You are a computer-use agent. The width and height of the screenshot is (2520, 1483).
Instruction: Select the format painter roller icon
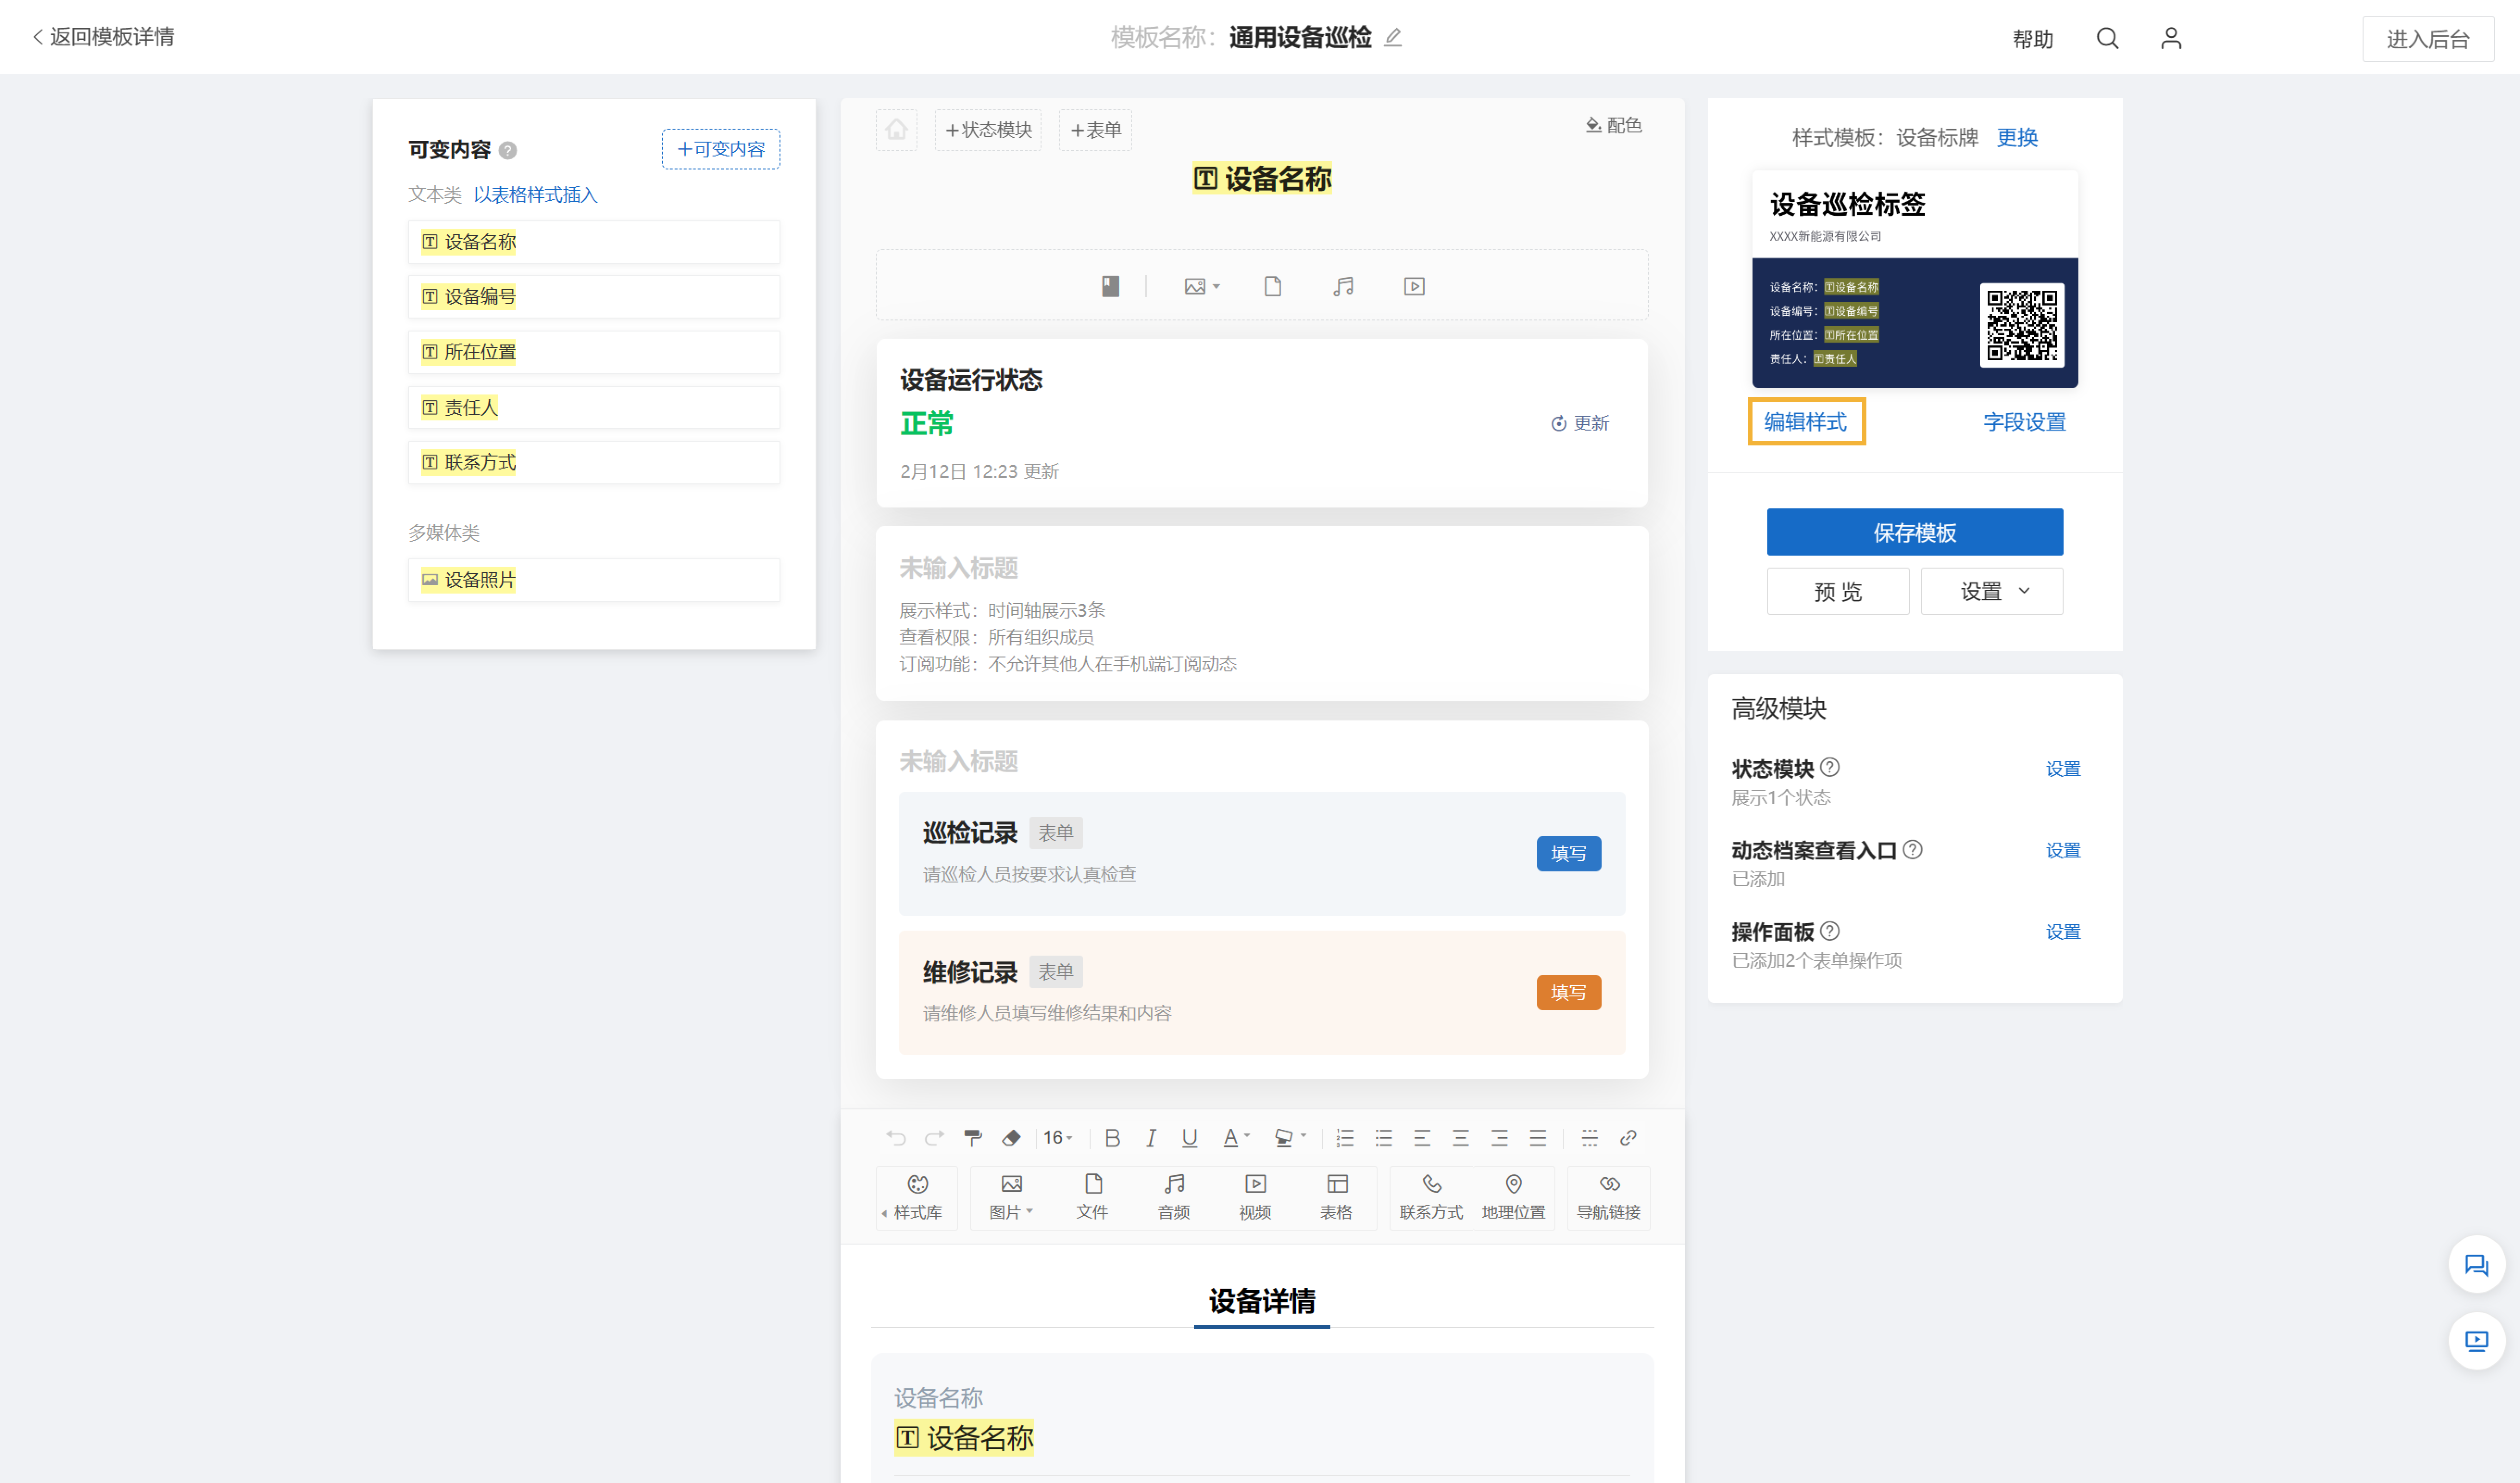(972, 1138)
